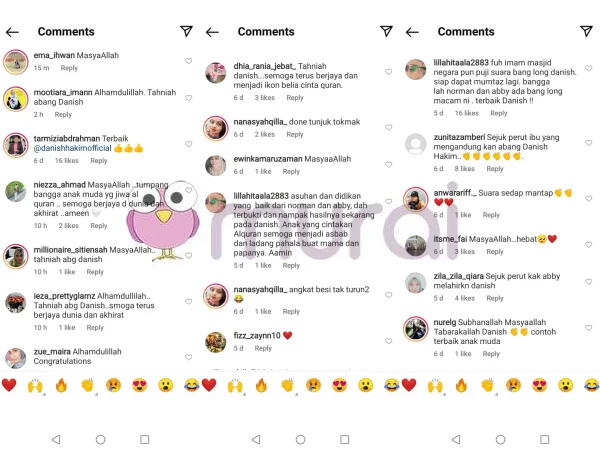Tap the back arrow in the leftmost Comments header
This screenshot has height=450, width=600.
[12, 32]
